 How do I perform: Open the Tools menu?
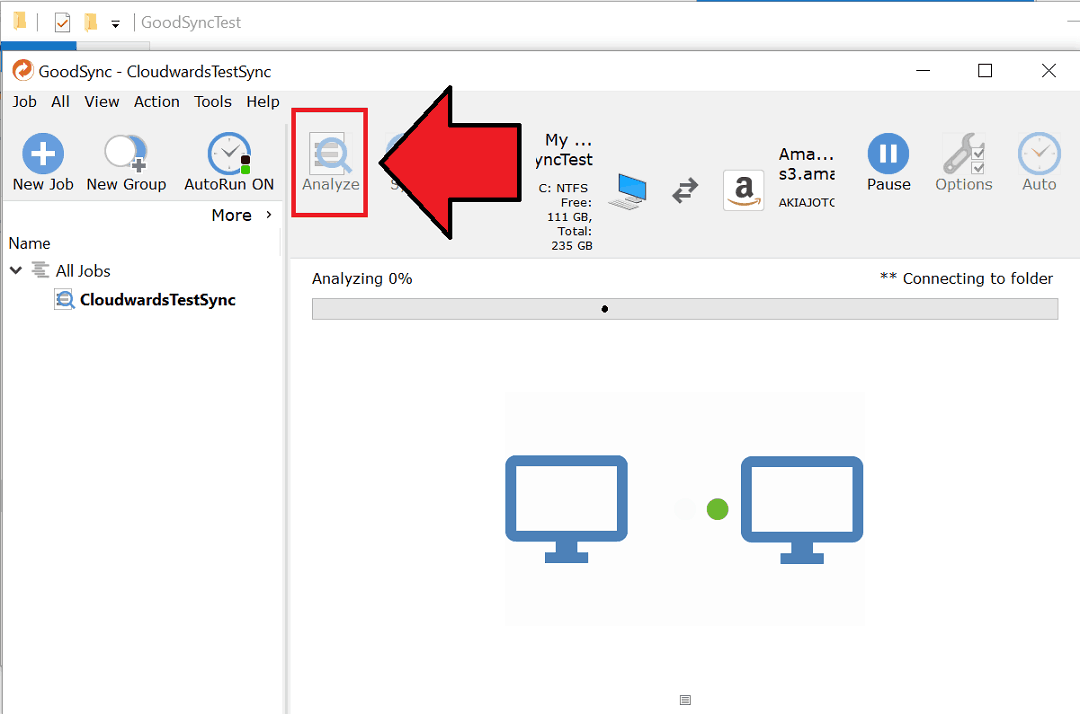[x=213, y=101]
